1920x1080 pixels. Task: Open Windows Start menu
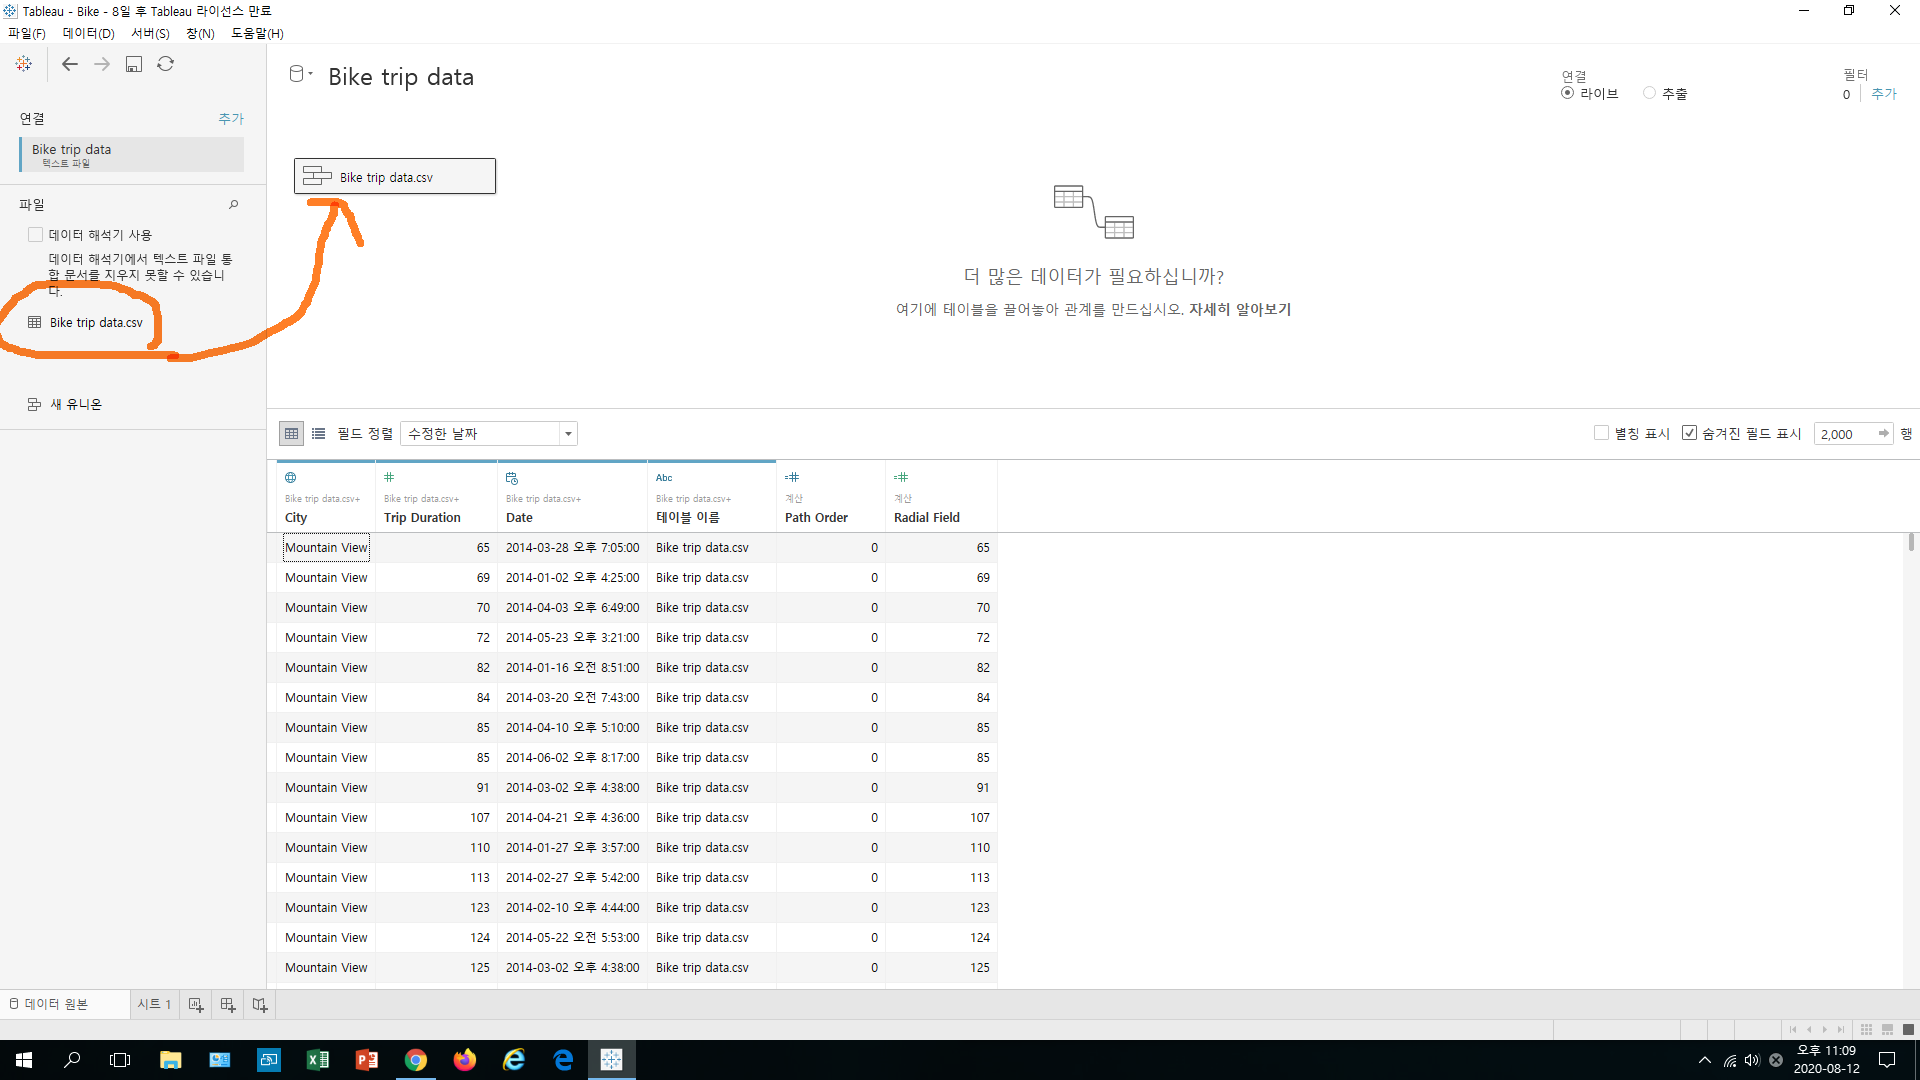pyautogui.click(x=24, y=1060)
